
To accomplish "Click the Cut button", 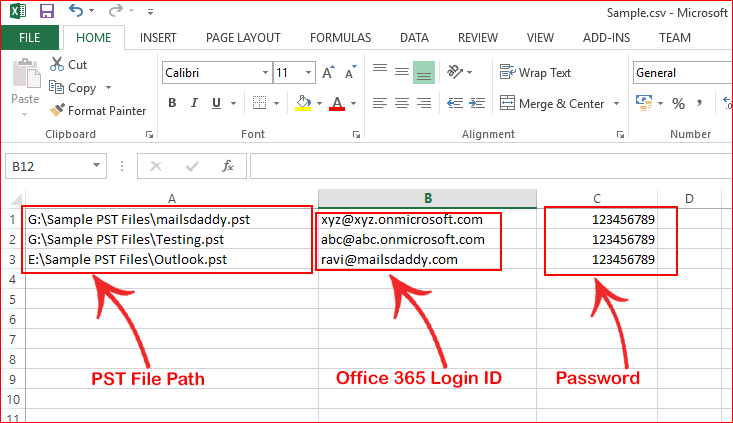I will 69,65.
